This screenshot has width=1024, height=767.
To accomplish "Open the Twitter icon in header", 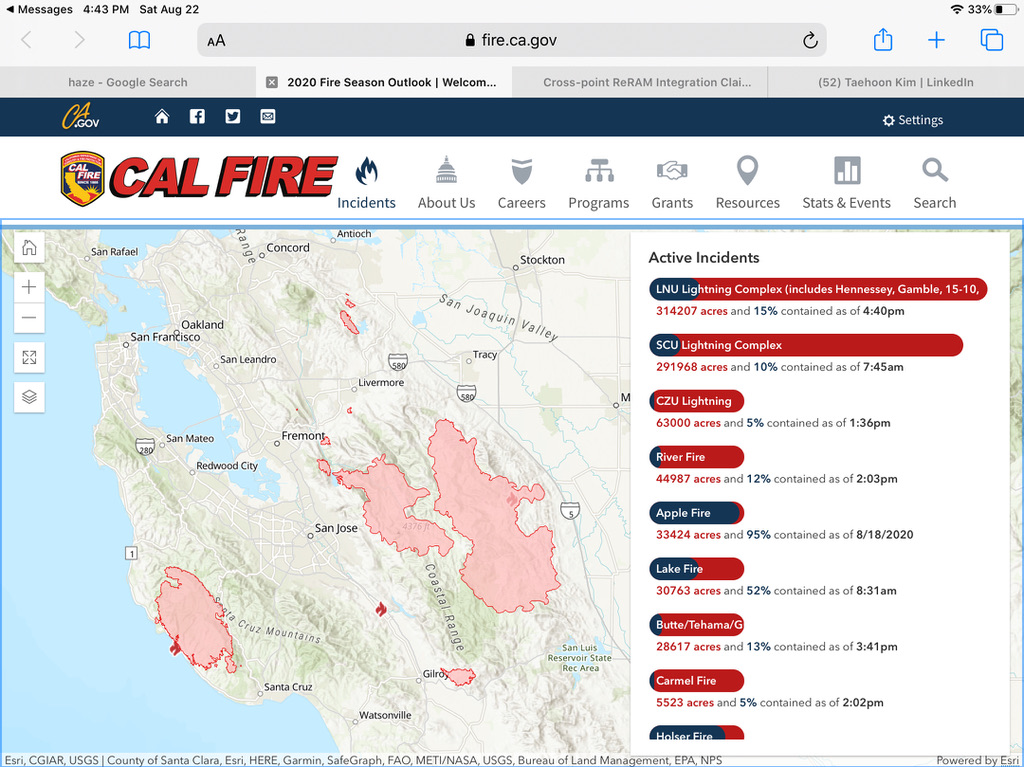I will 232,116.
